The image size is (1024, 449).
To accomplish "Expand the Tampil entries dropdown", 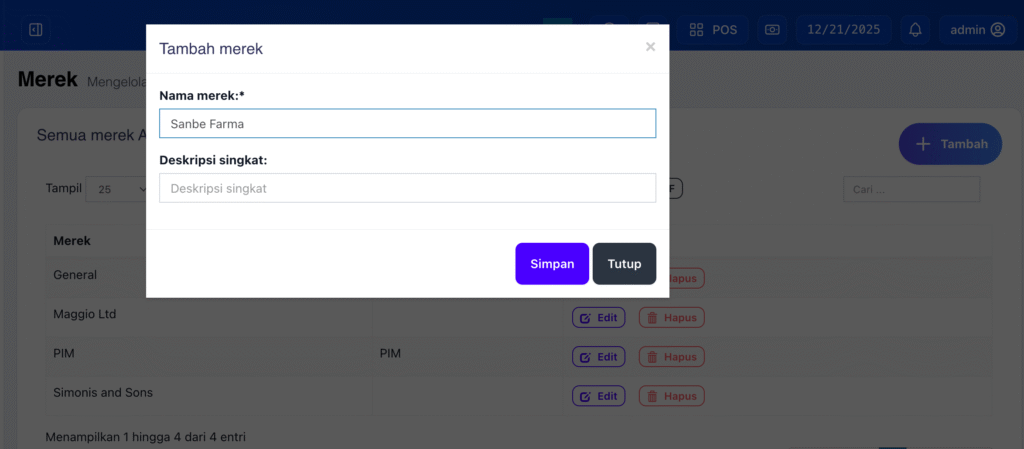I will click(120, 189).
